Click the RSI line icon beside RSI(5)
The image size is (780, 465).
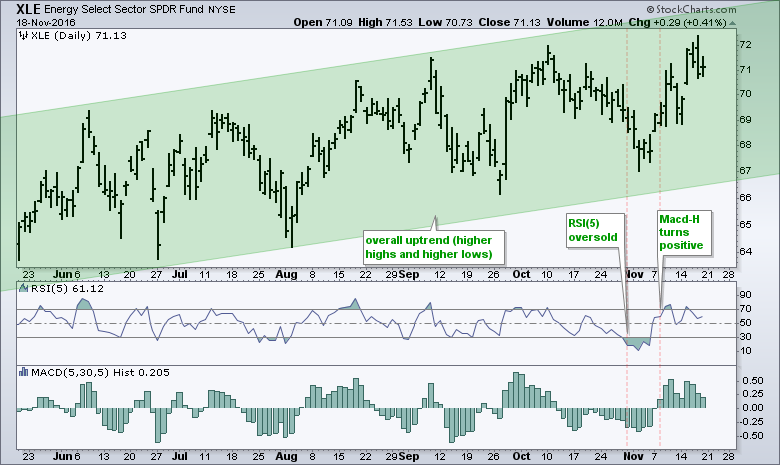tap(23, 288)
